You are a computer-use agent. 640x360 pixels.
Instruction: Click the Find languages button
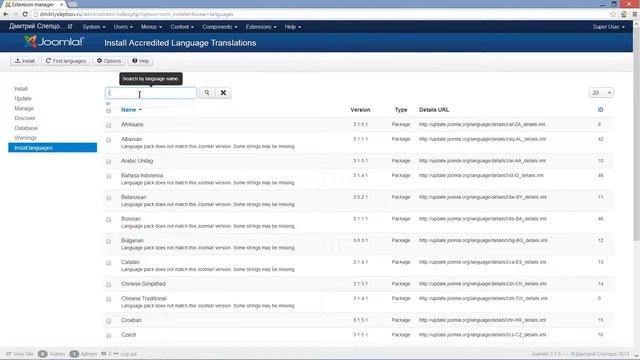coord(66,61)
